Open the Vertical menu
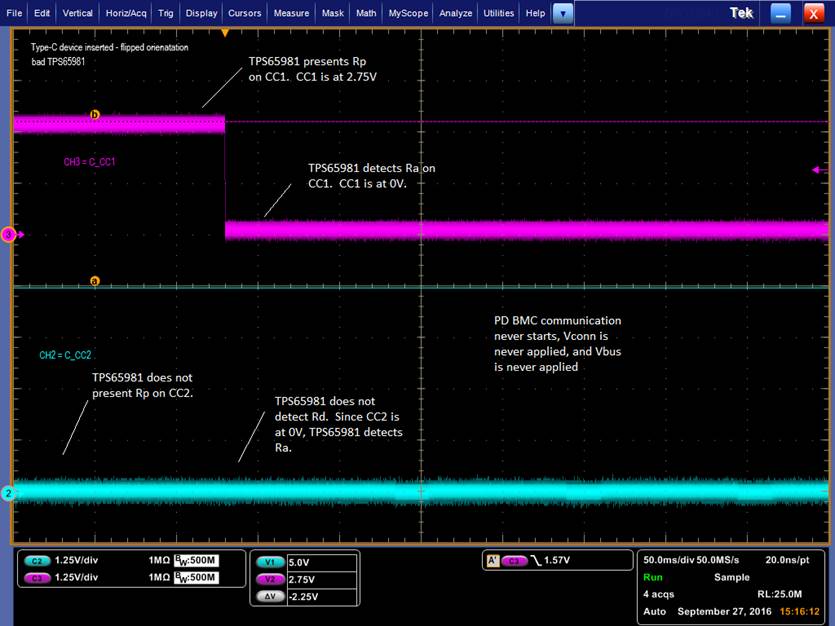The height and width of the screenshot is (626, 835). tap(77, 13)
